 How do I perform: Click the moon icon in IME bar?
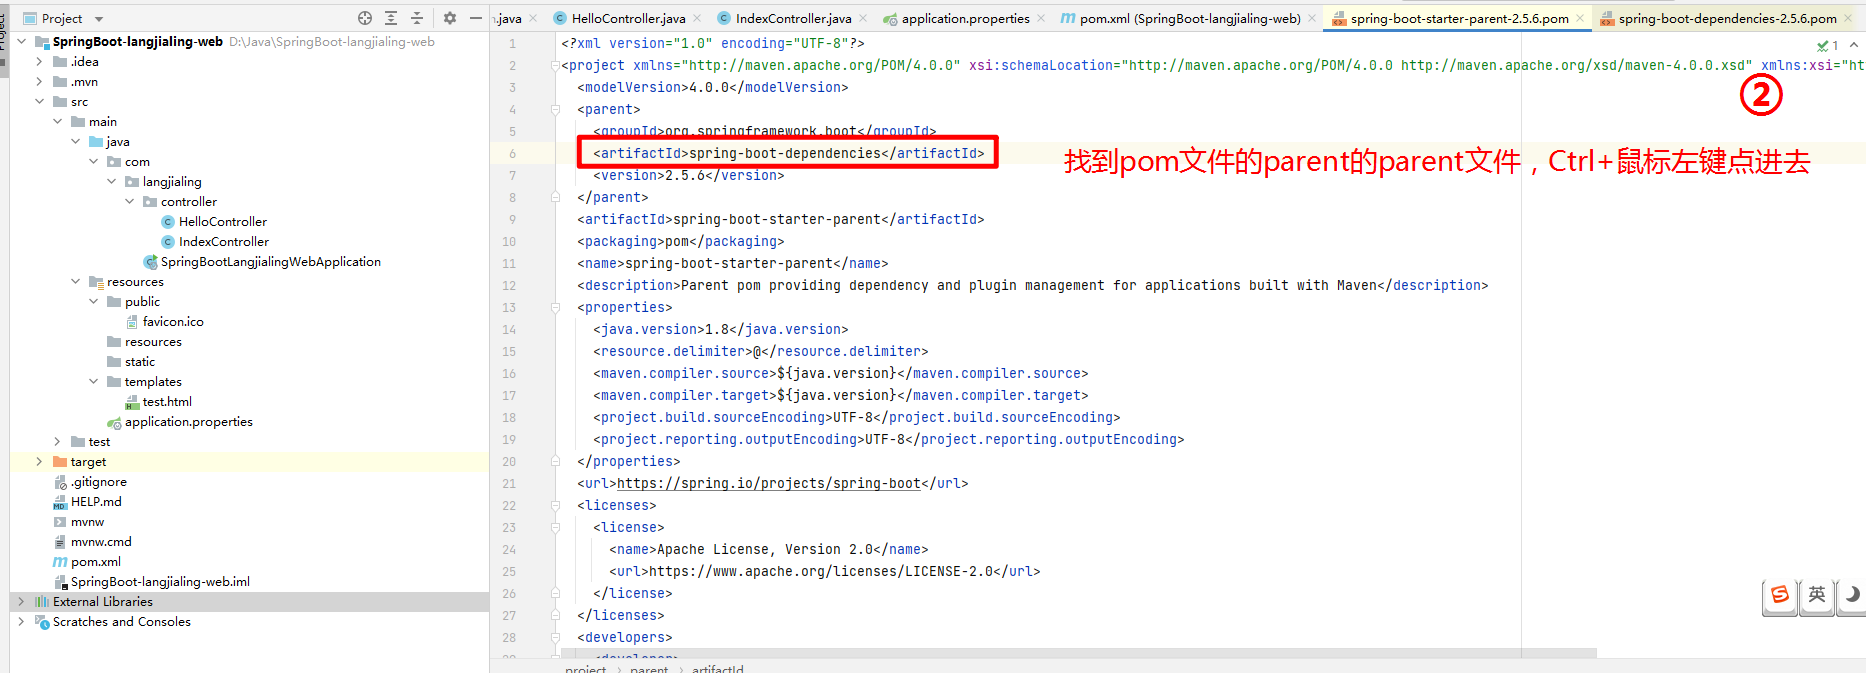click(1851, 595)
